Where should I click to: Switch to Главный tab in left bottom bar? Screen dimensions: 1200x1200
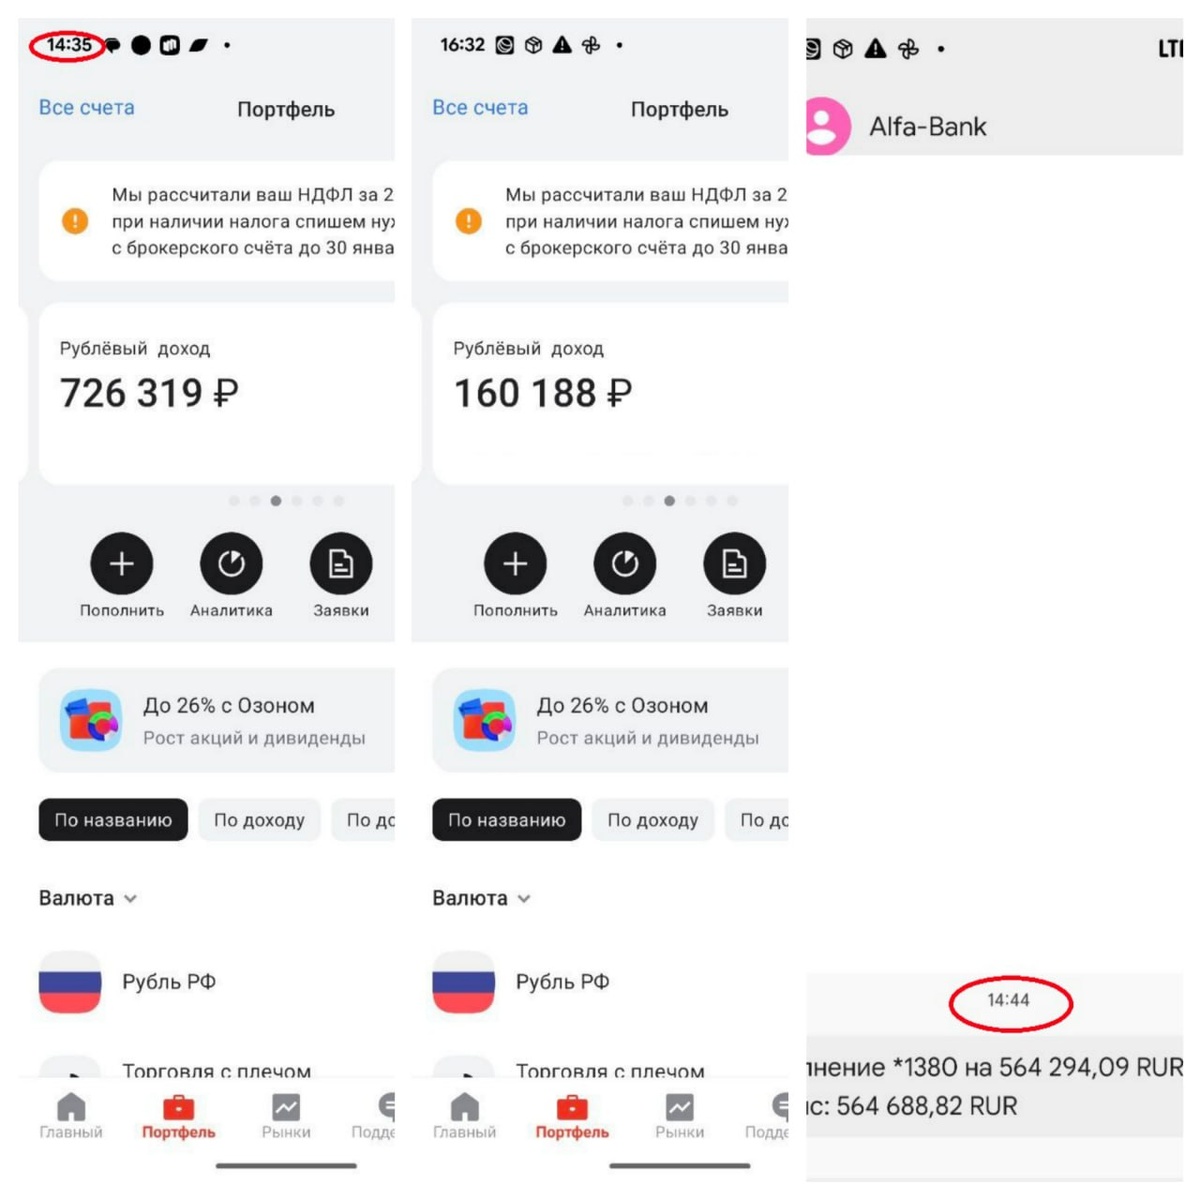[71, 1116]
